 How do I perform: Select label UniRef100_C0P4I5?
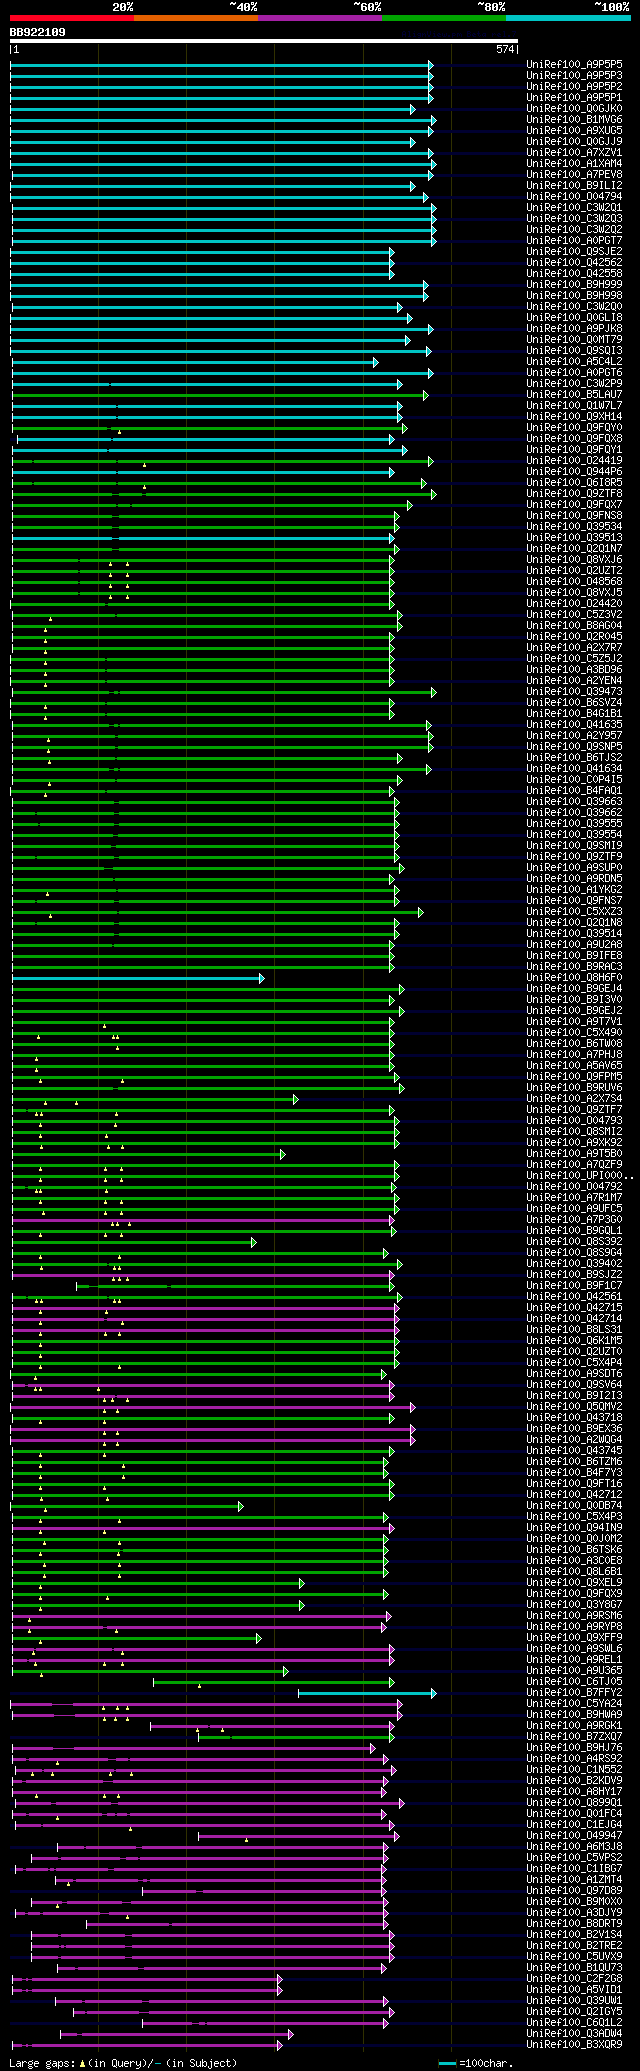(x=574, y=779)
